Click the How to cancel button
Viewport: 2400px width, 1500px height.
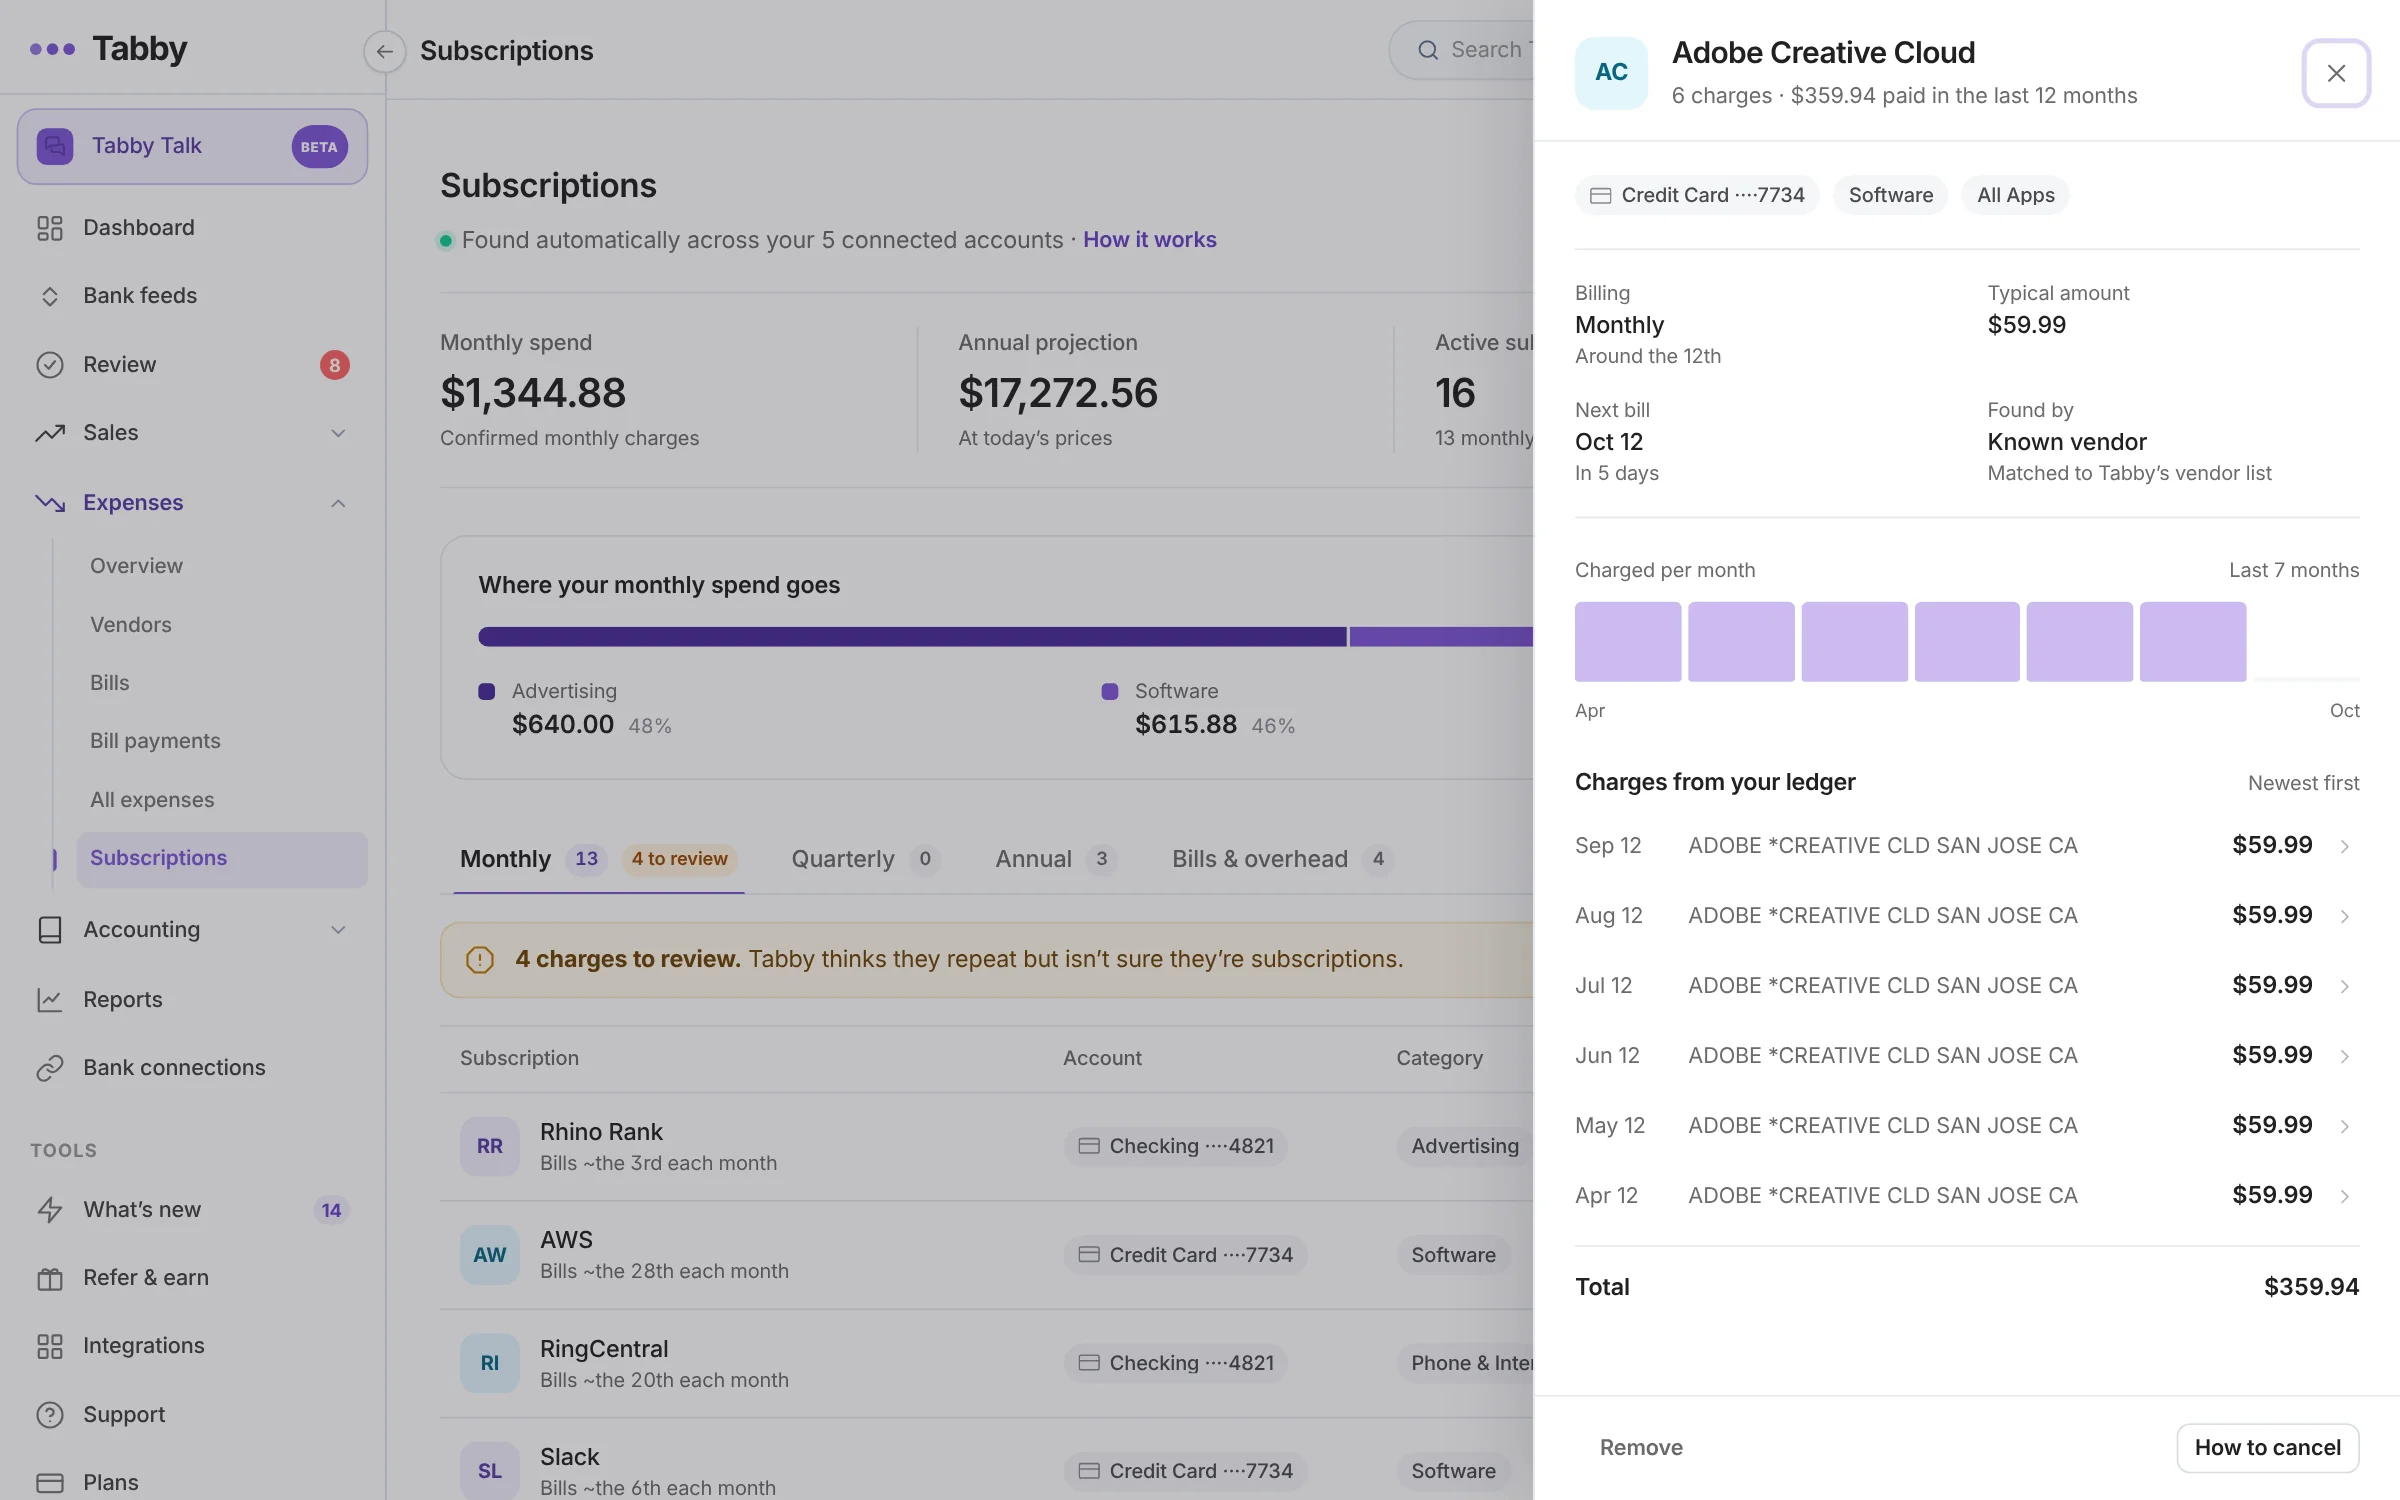tap(2267, 1448)
